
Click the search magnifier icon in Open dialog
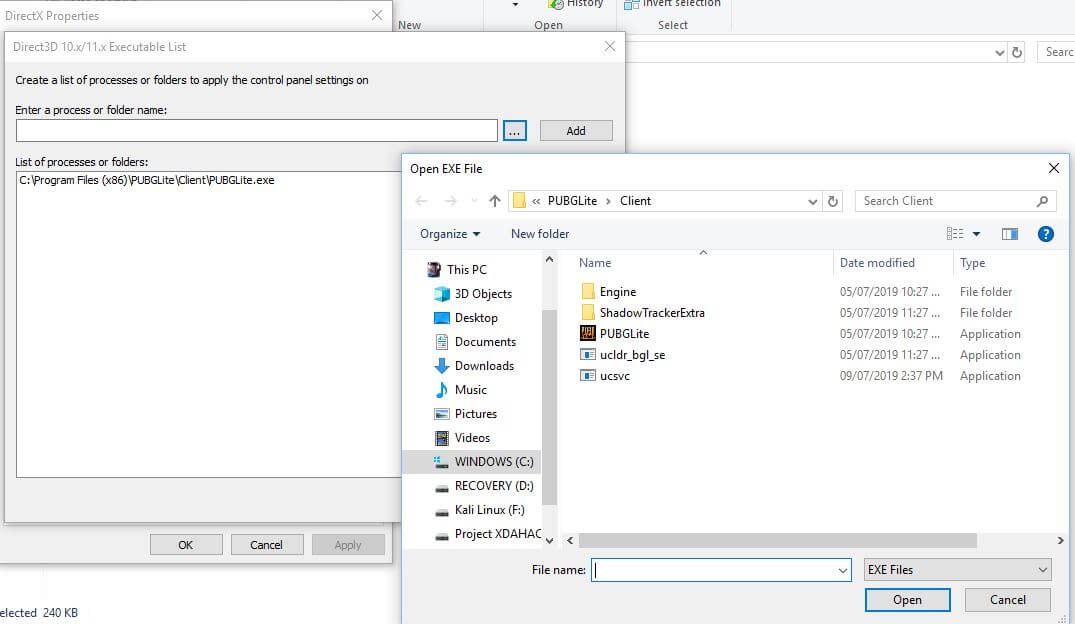click(1042, 201)
